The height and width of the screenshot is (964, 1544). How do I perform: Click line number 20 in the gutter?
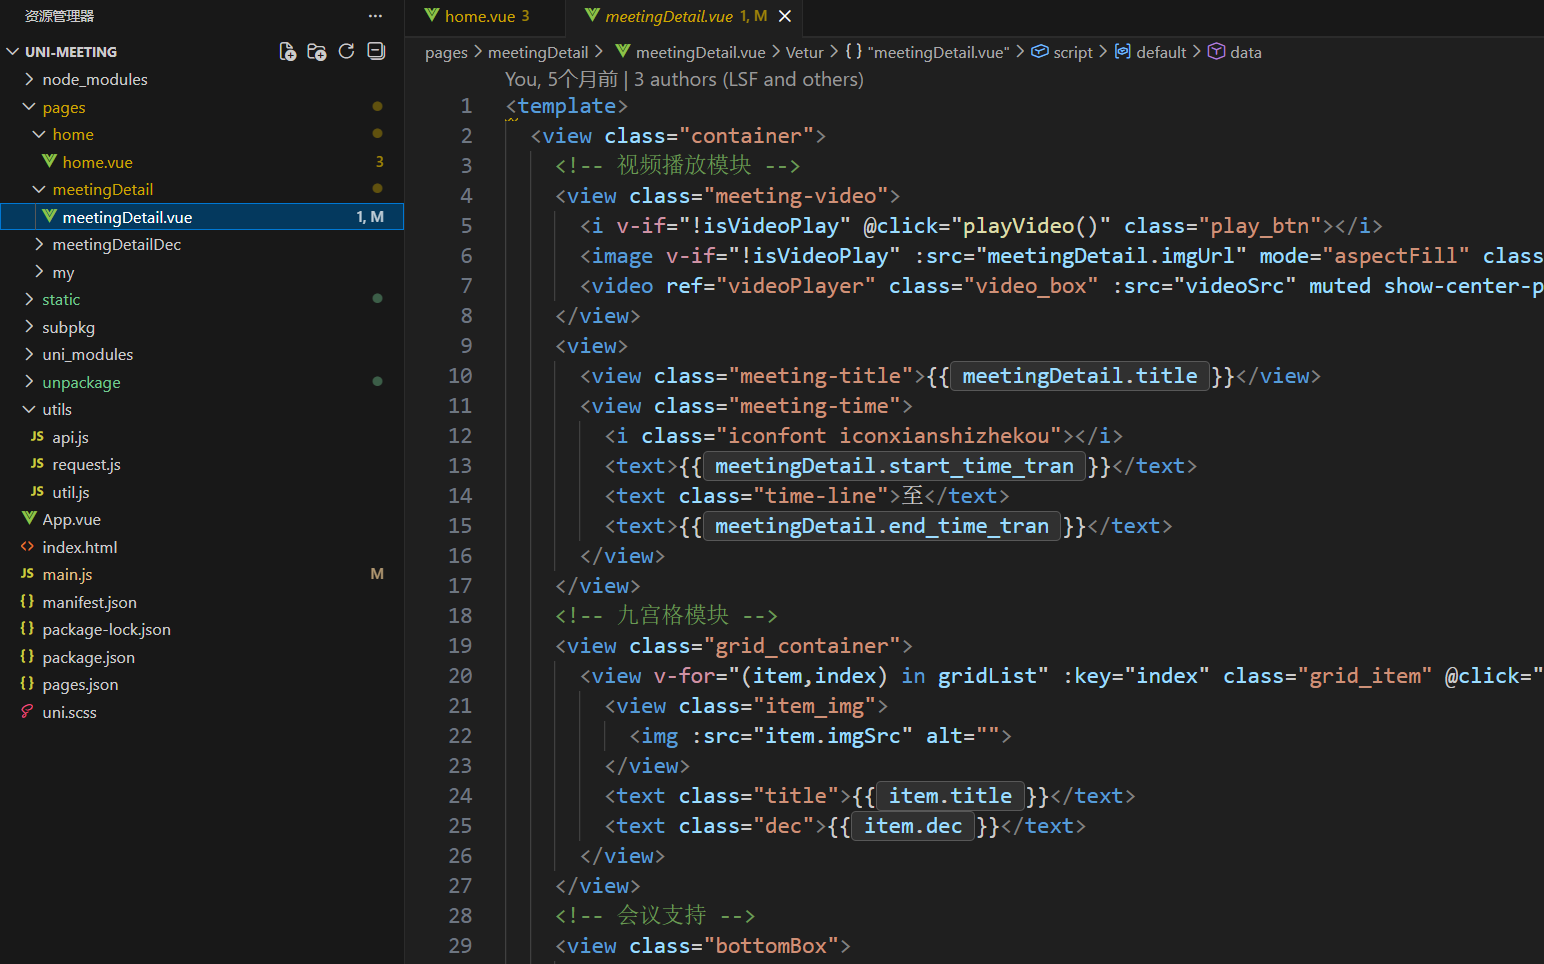(460, 676)
